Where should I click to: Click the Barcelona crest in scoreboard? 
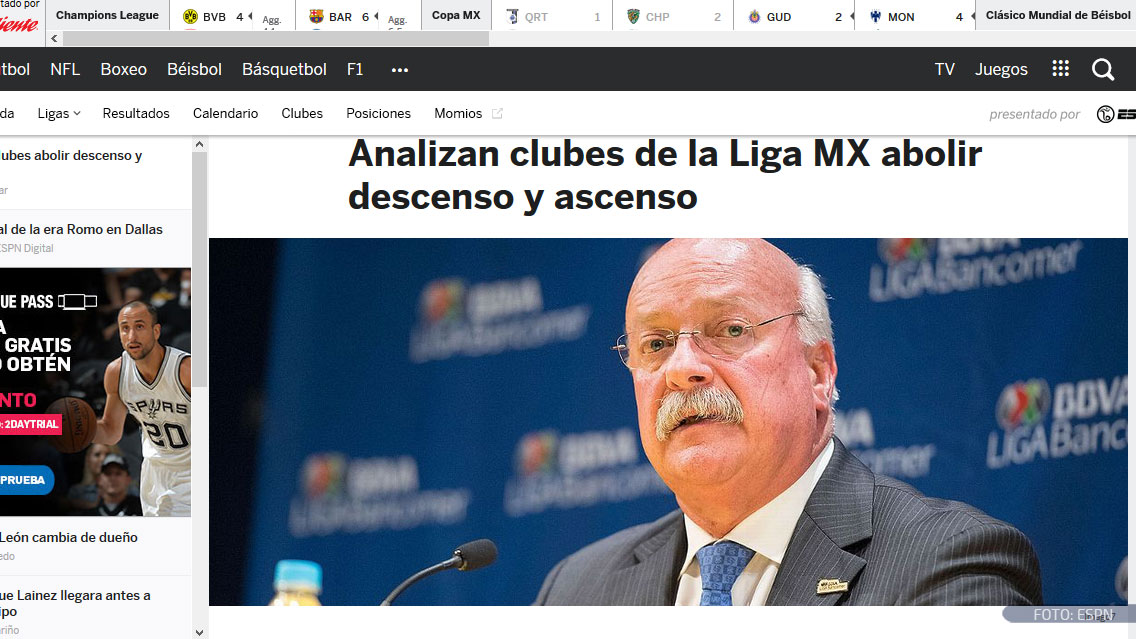(x=317, y=16)
